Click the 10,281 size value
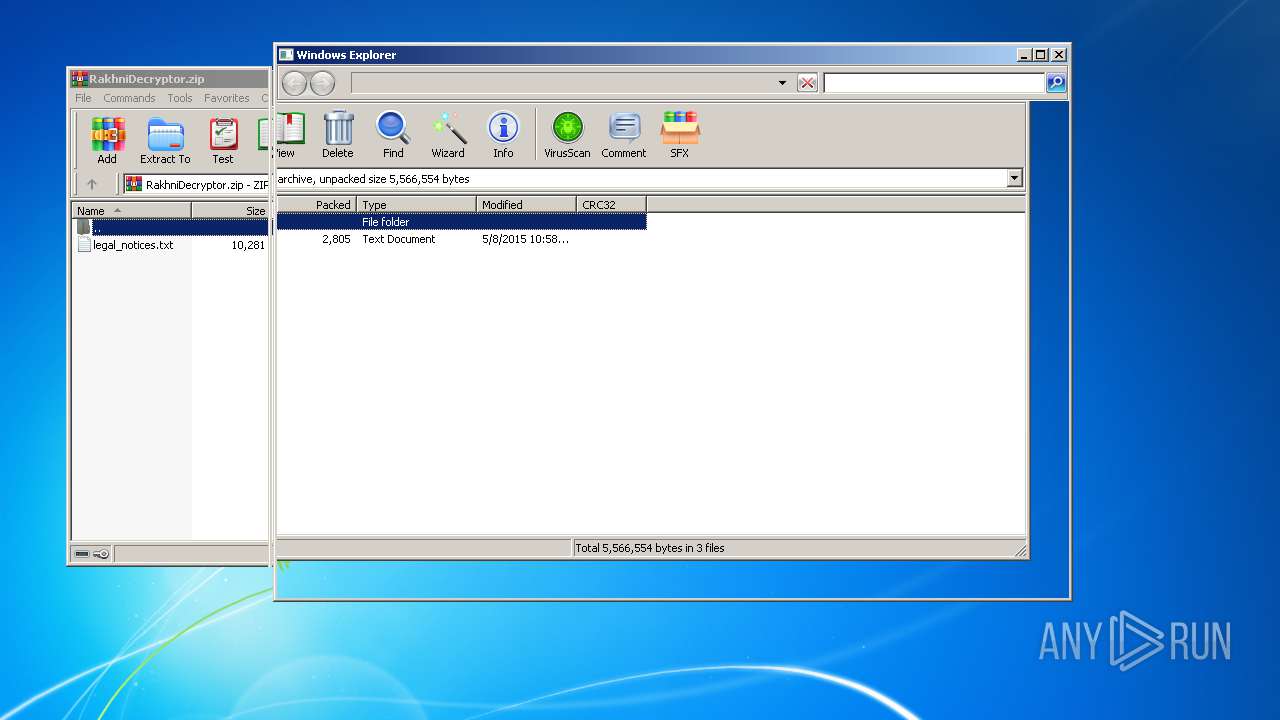1280x720 pixels. 248,245
